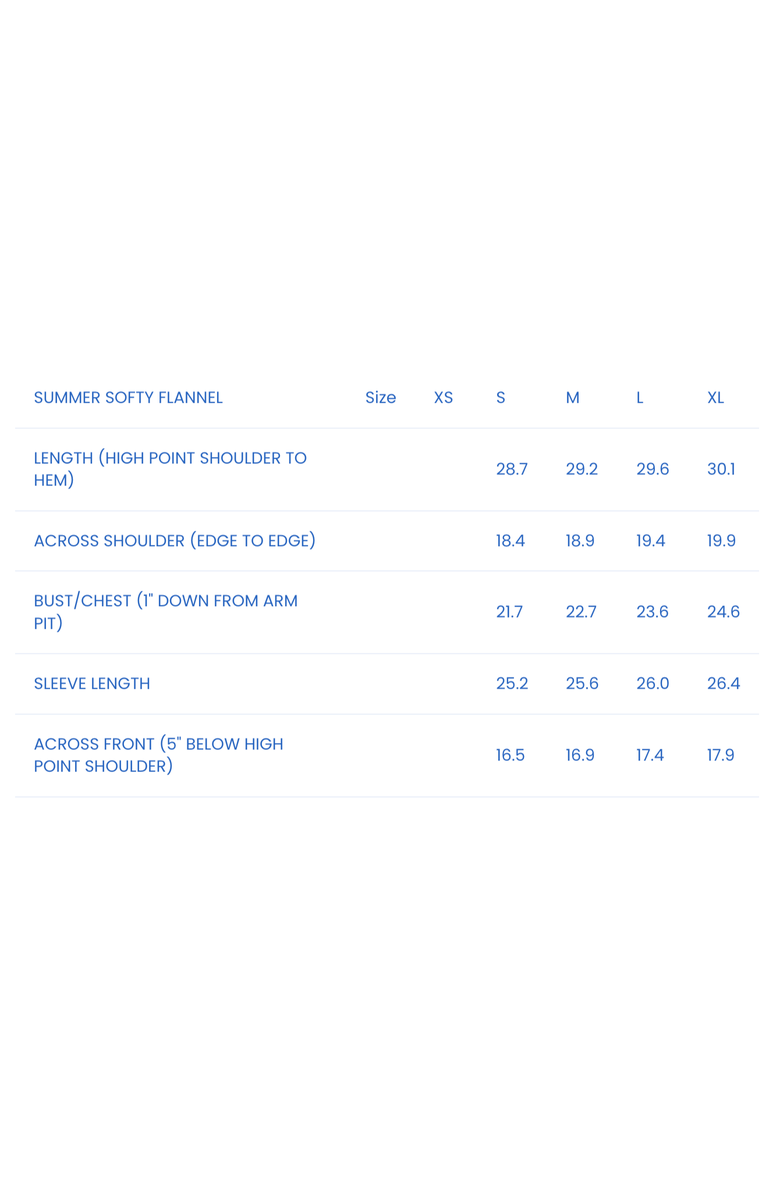
Task: Click the 28.7 length value for S
Action: (512, 469)
